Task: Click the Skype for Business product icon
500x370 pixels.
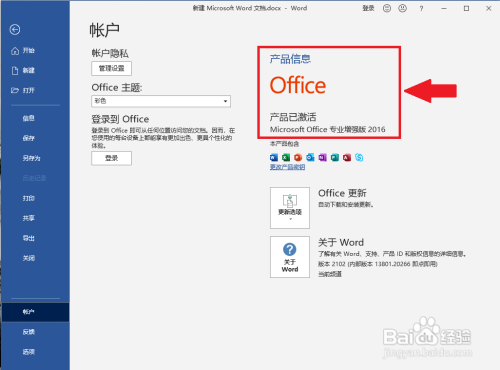Action: (359, 157)
